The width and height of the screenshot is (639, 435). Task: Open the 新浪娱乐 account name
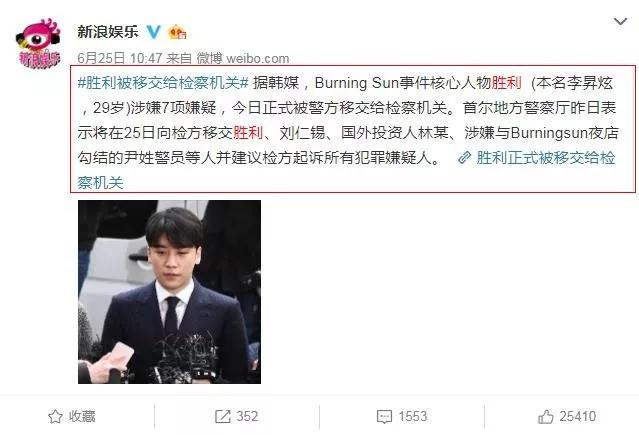tap(108, 31)
